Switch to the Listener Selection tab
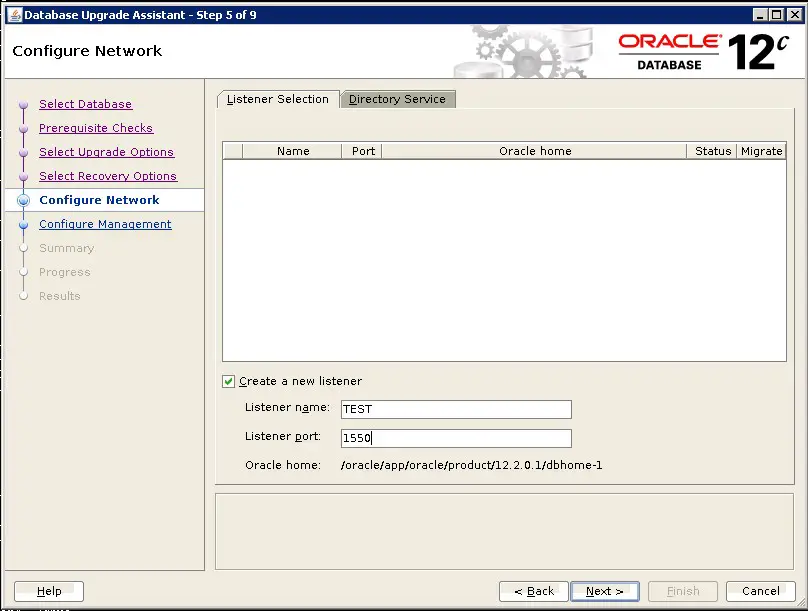The height and width of the screenshot is (611, 808). (278, 99)
